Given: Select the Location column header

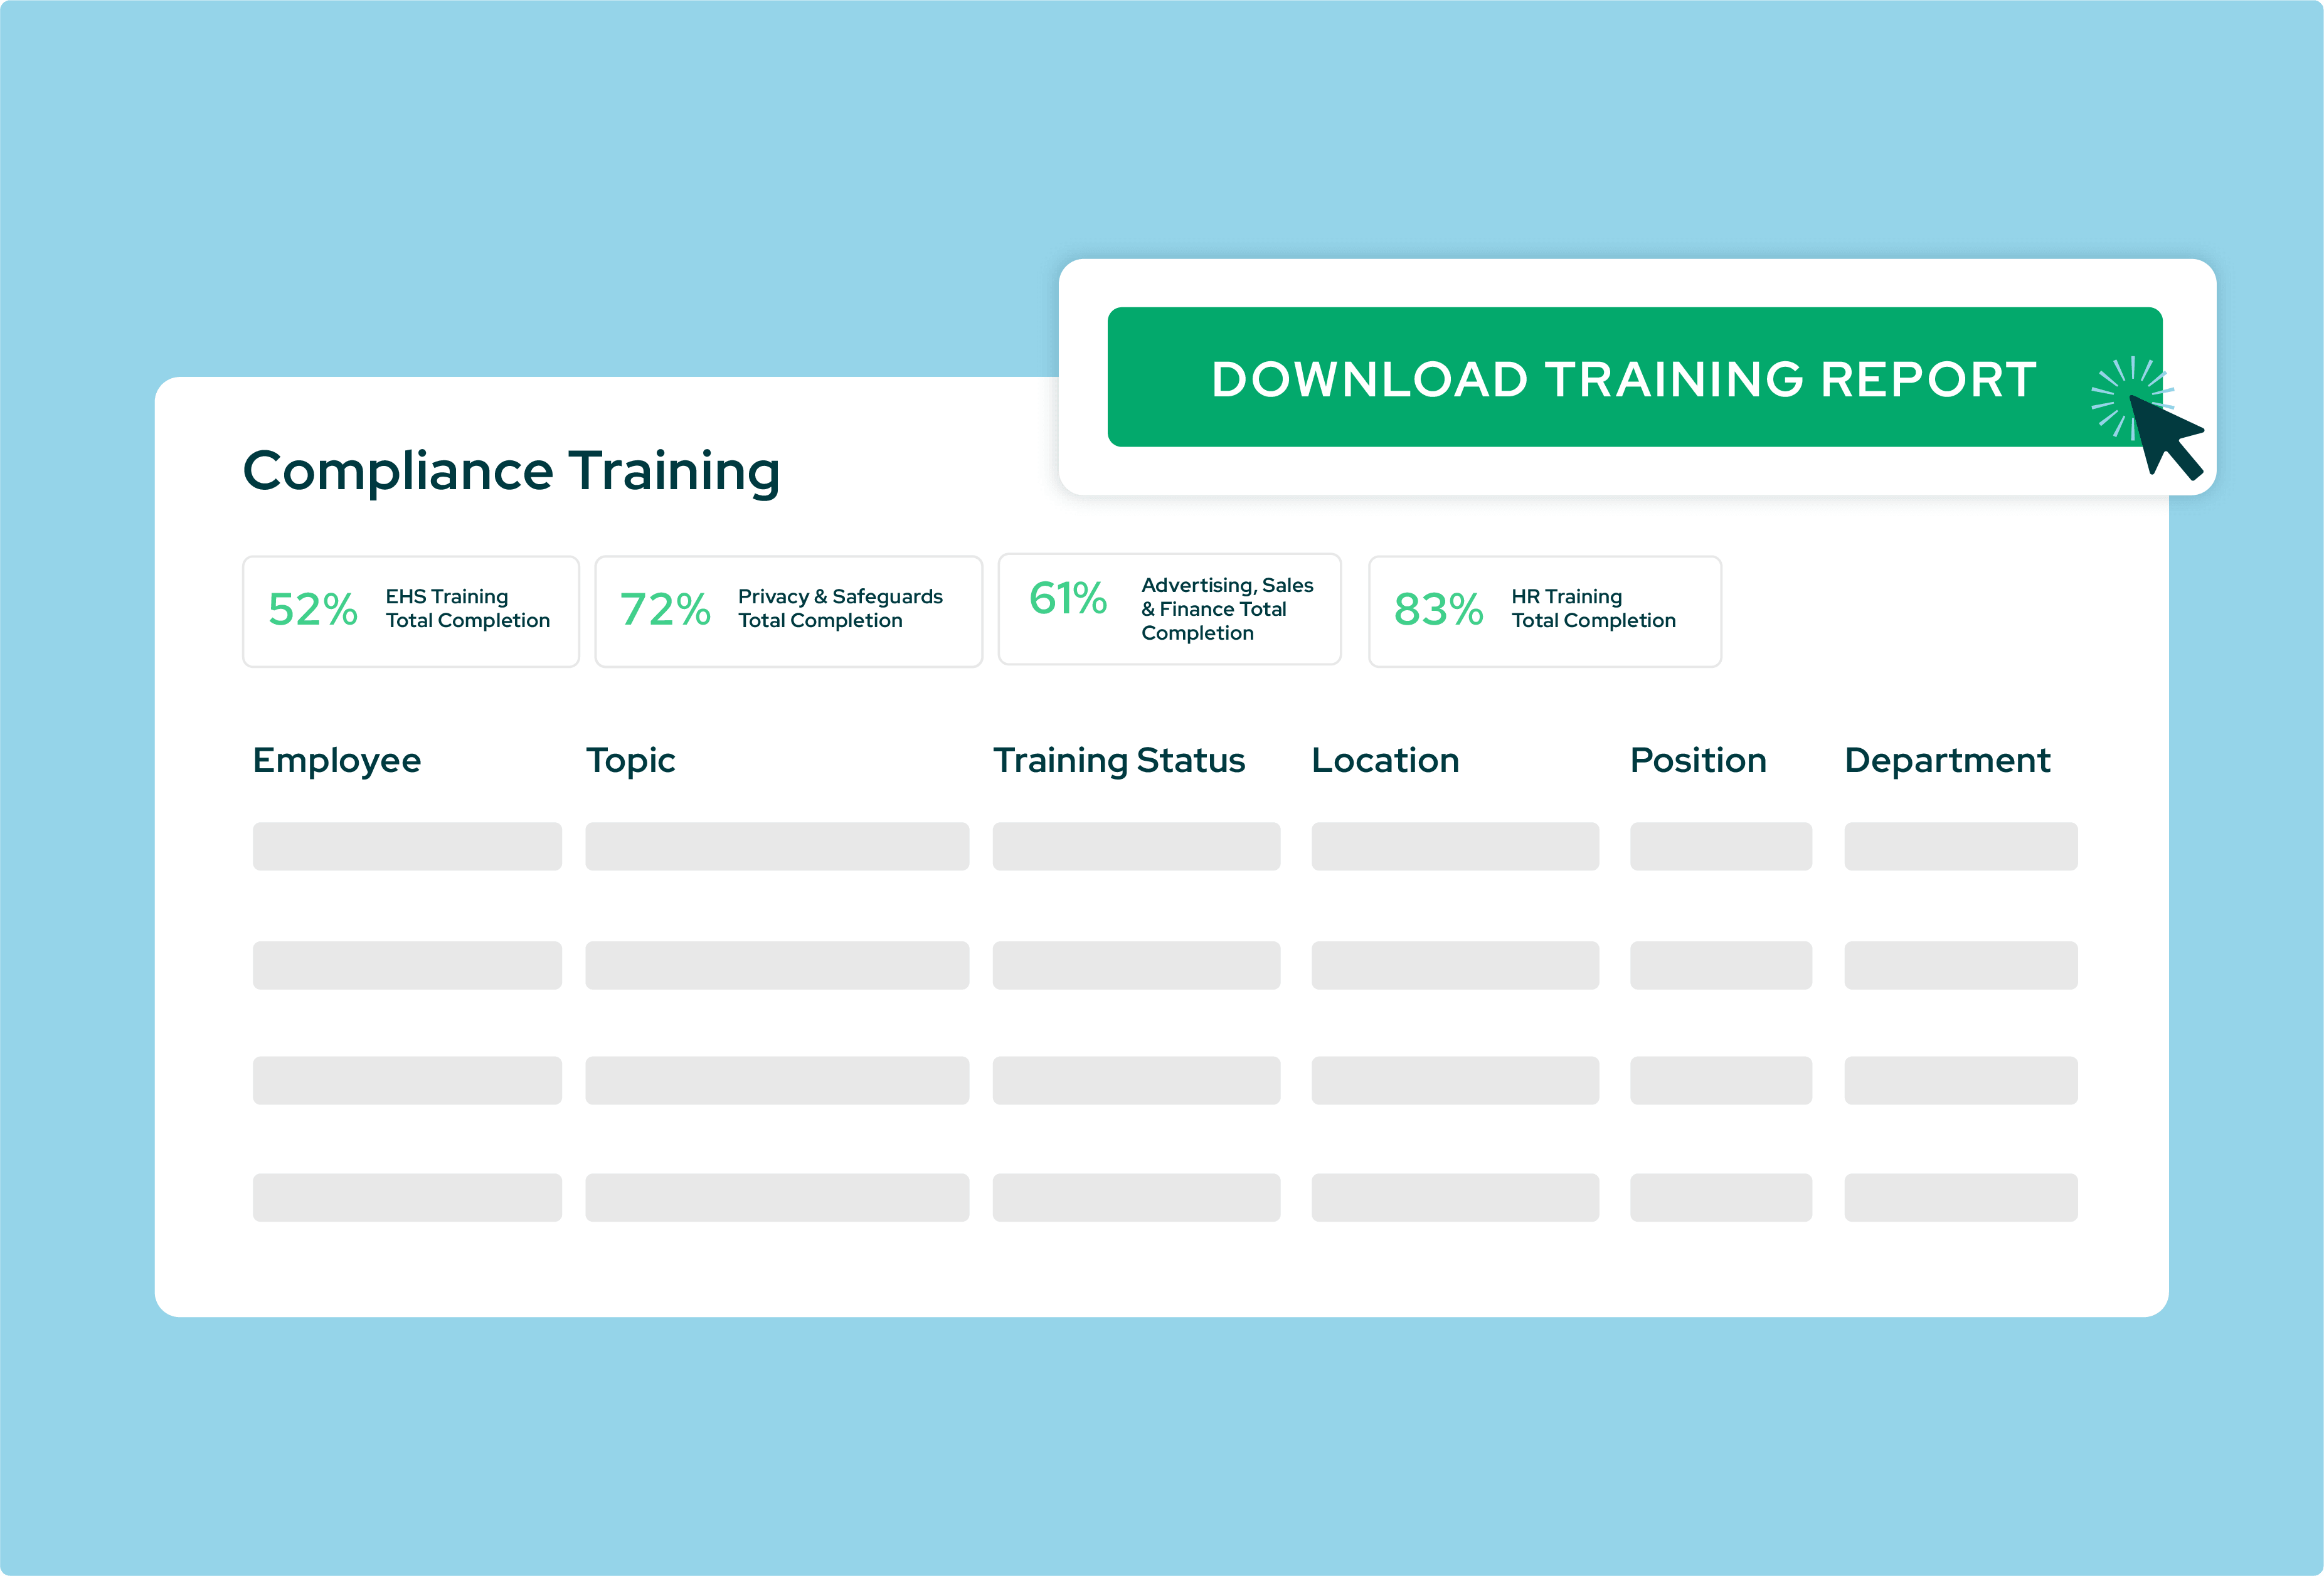Looking at the screenshot, I should pyautogui.click(x=1385, y=761).
